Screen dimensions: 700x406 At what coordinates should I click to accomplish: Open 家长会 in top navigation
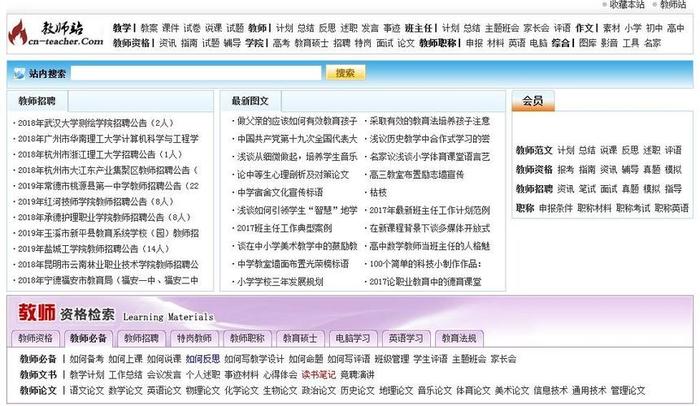[536, 28]
